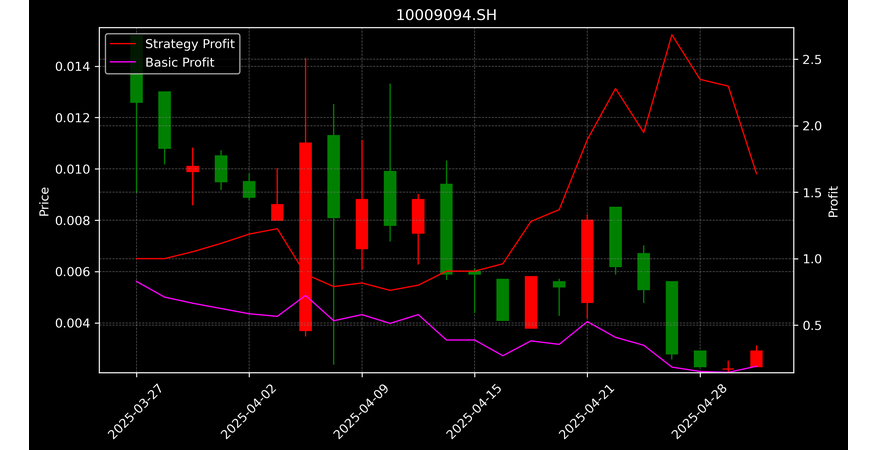This screenshot has width=878, height=450.
Task: Click the 0.012 price tick label
Action: 72,118
